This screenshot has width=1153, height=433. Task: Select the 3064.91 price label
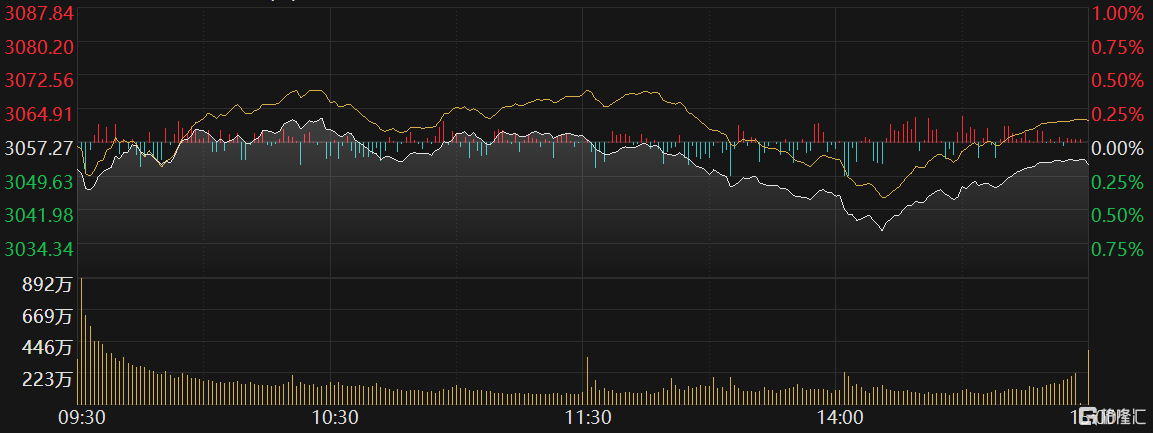pos(39,114)
